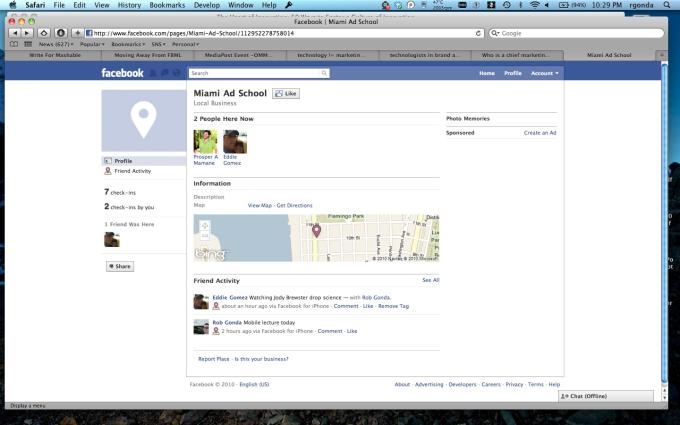Open the volume menu bar icon
Image resolution: width=680 pixels, height=425 pixels.
547,5
